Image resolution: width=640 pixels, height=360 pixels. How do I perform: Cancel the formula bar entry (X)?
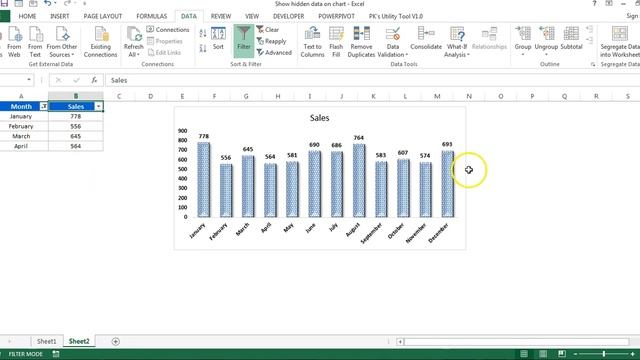(58, 80)
